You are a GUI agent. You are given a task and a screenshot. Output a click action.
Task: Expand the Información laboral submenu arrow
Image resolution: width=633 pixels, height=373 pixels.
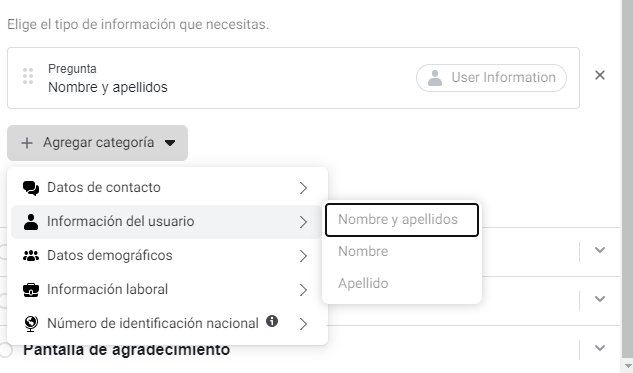[x=303, y=289]
